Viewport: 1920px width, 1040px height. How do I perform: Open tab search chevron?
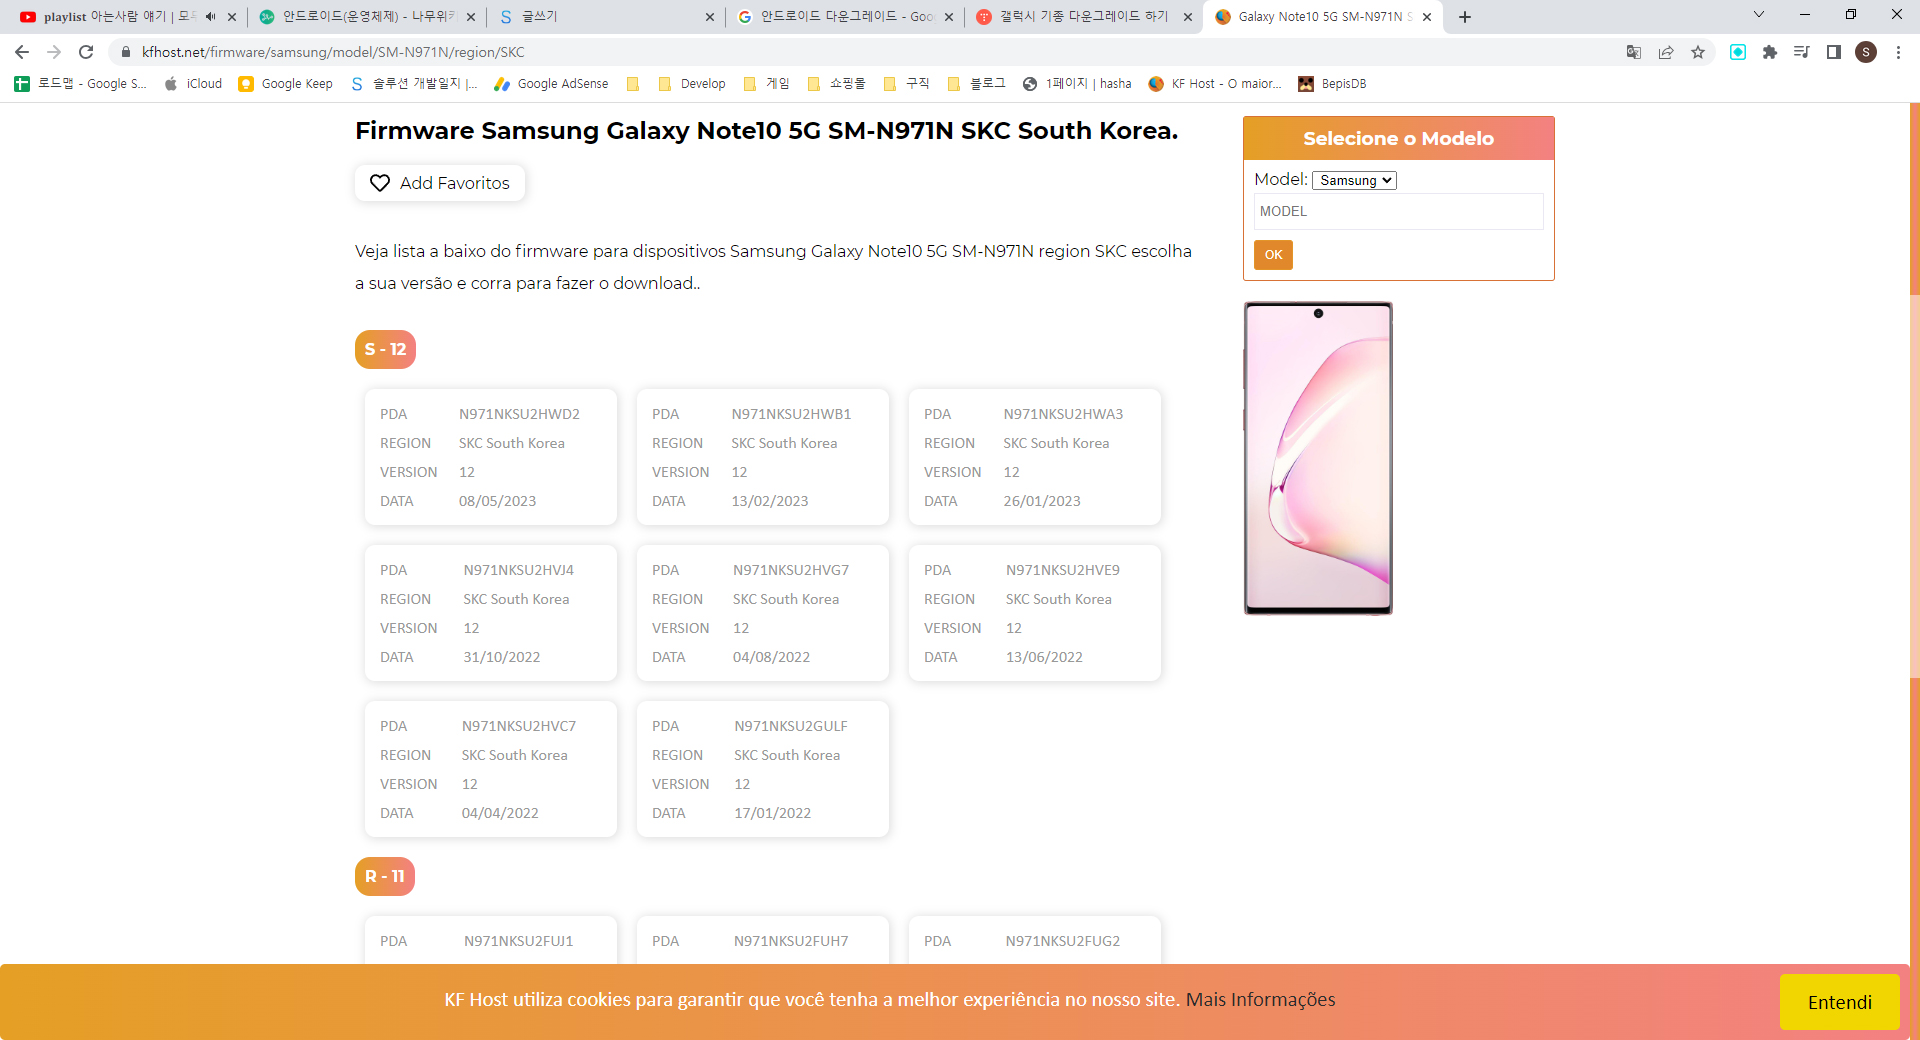(x=1759, y=15)
